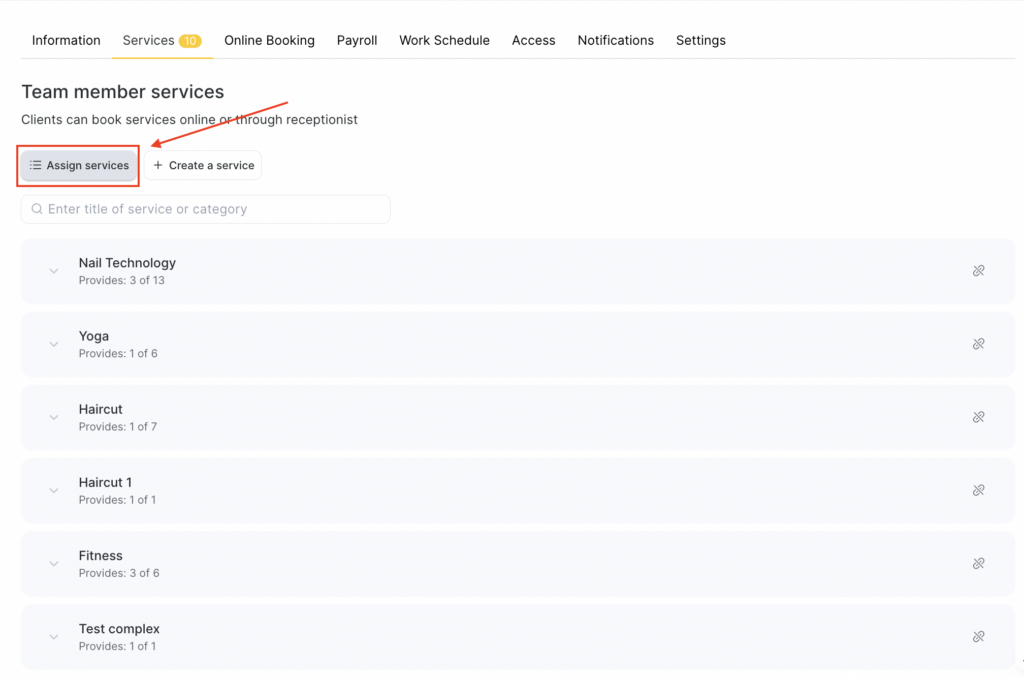Expand the Test complex category
This screenshot has width=1024, height=678.
point(54,636)
